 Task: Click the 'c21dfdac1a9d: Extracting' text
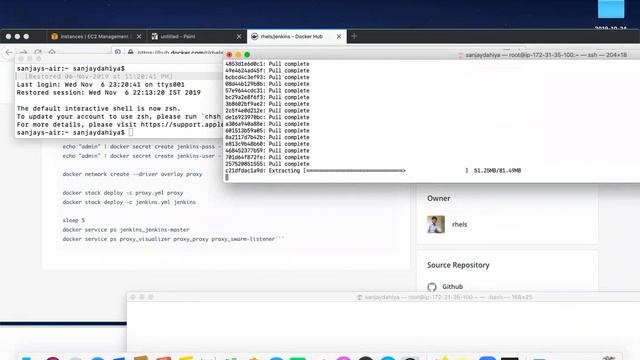click(262, 171)
